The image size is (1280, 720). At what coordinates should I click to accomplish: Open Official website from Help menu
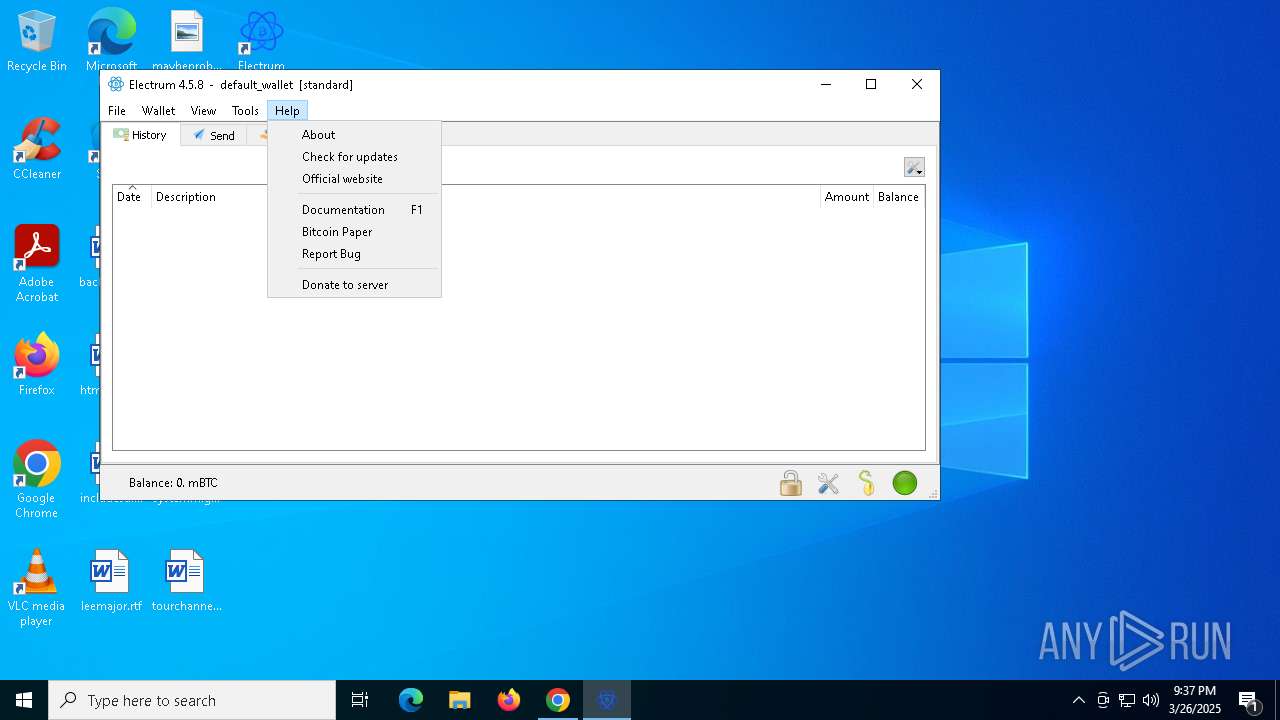[x=354, y=179]
